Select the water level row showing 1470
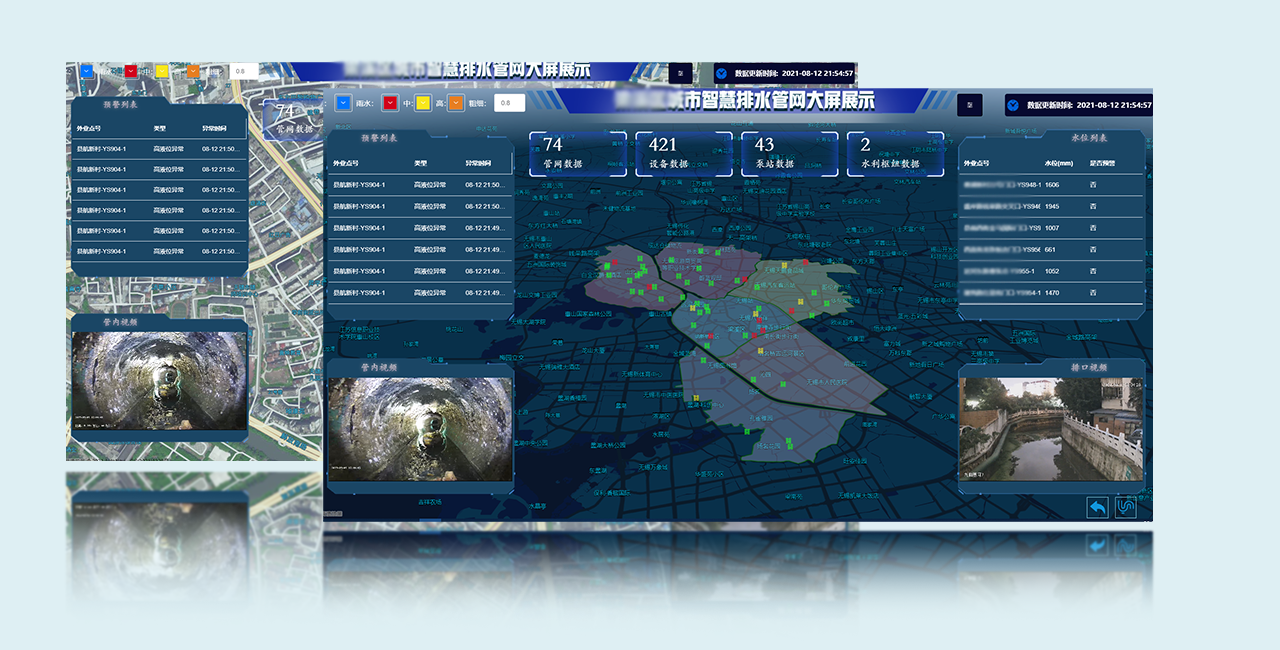The width and height of the screenshot is (1280, 650). coord(1050,293)
